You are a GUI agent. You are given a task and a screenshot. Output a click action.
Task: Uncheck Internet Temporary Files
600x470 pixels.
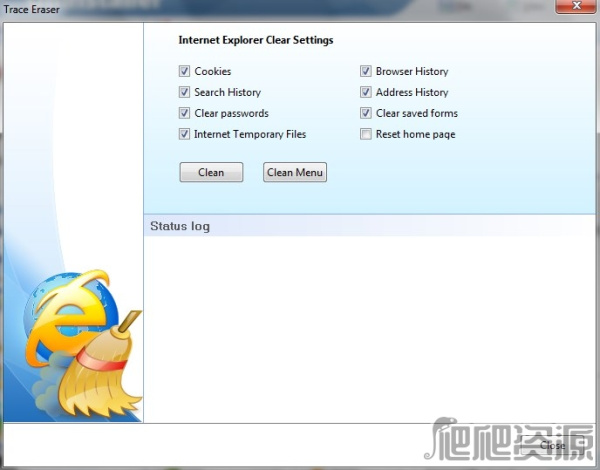(184, 134)
